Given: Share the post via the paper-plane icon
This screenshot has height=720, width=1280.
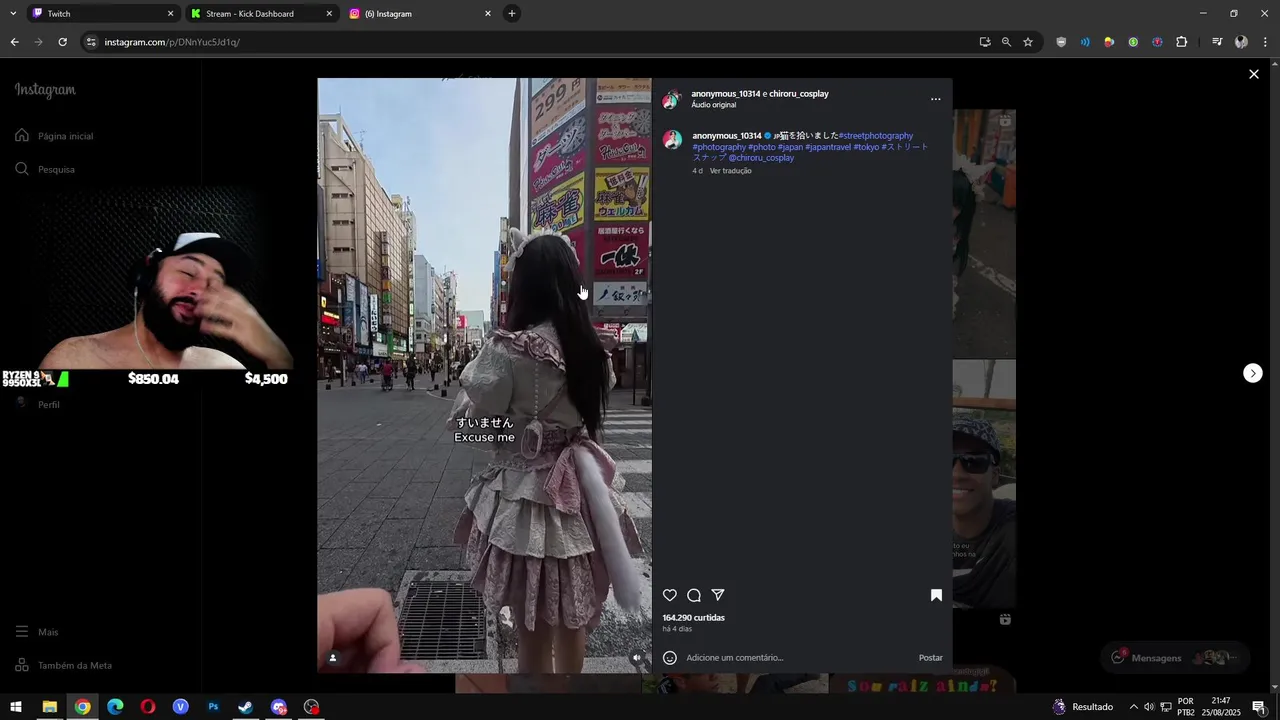Looking at the screenshot, I should tap(718, 595).
